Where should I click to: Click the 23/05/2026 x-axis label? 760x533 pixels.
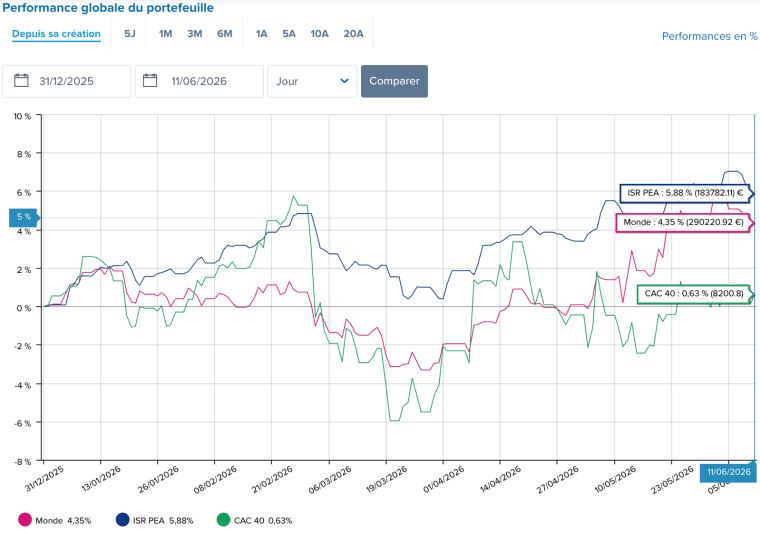pyautogui.click(x=672, y=479)
